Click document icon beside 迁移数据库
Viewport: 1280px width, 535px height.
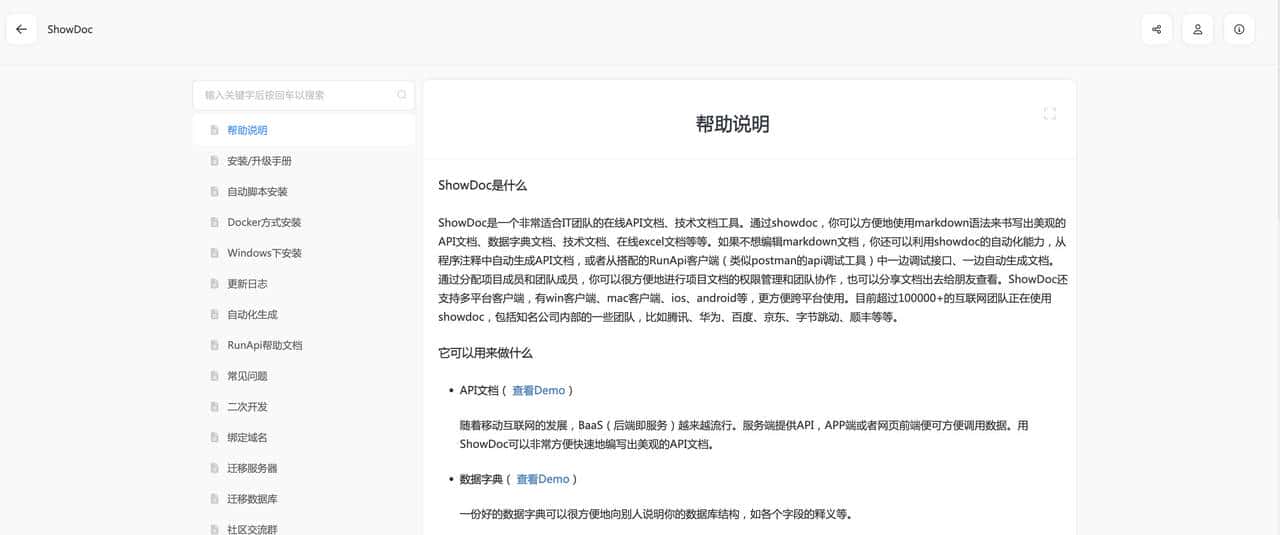[214, 499]
